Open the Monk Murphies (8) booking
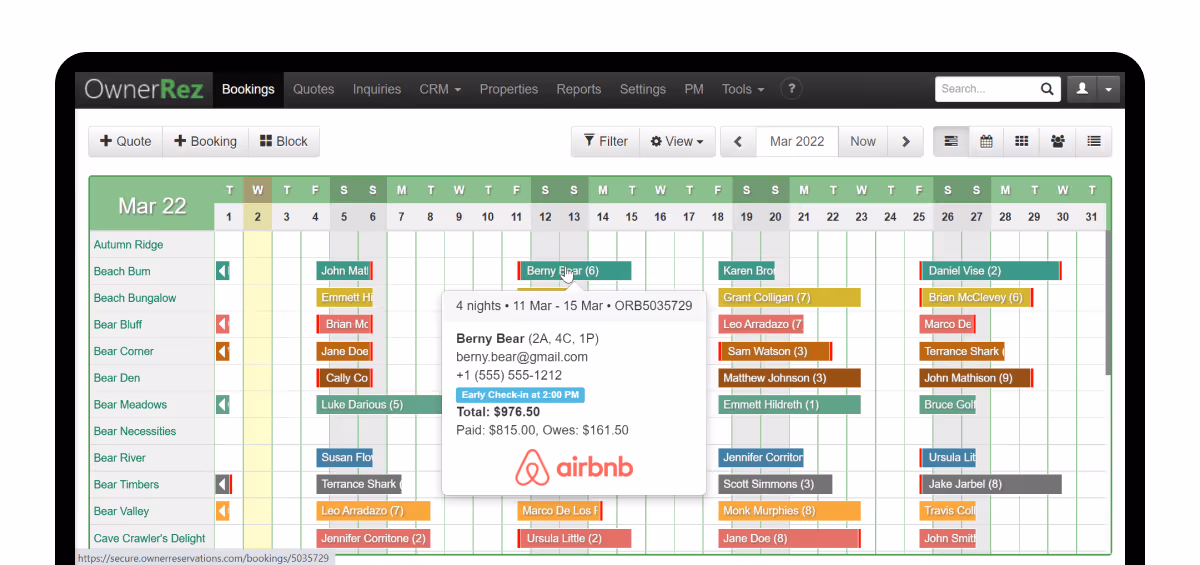 [x=789, y=511]
